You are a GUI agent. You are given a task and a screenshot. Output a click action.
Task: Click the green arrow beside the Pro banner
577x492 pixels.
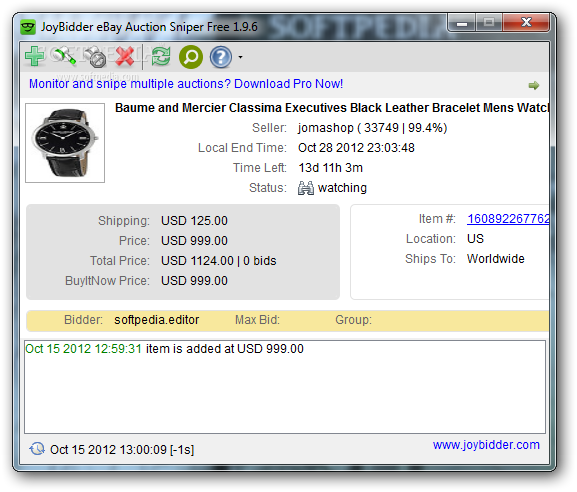click(x=534, y=85)
